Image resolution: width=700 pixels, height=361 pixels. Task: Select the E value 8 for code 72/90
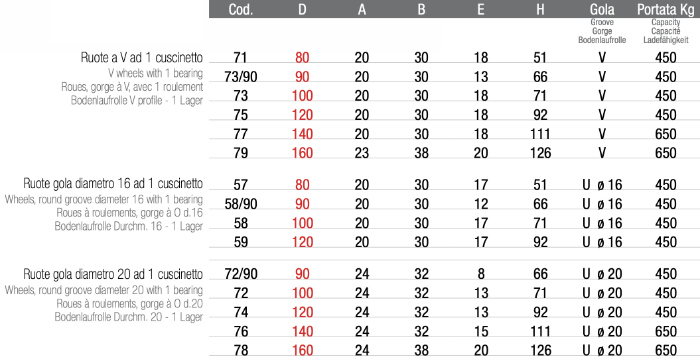(x=481, y=274)
